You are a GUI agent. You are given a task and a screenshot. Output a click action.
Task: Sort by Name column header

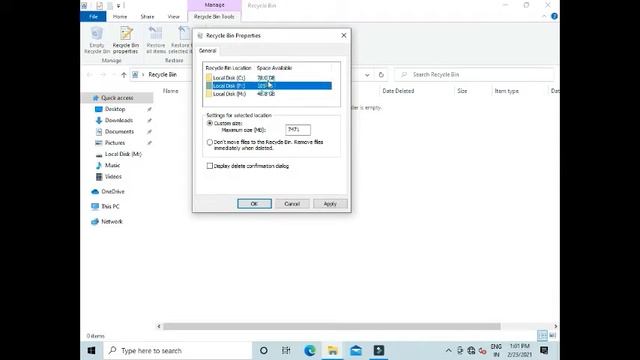[171, 91]
